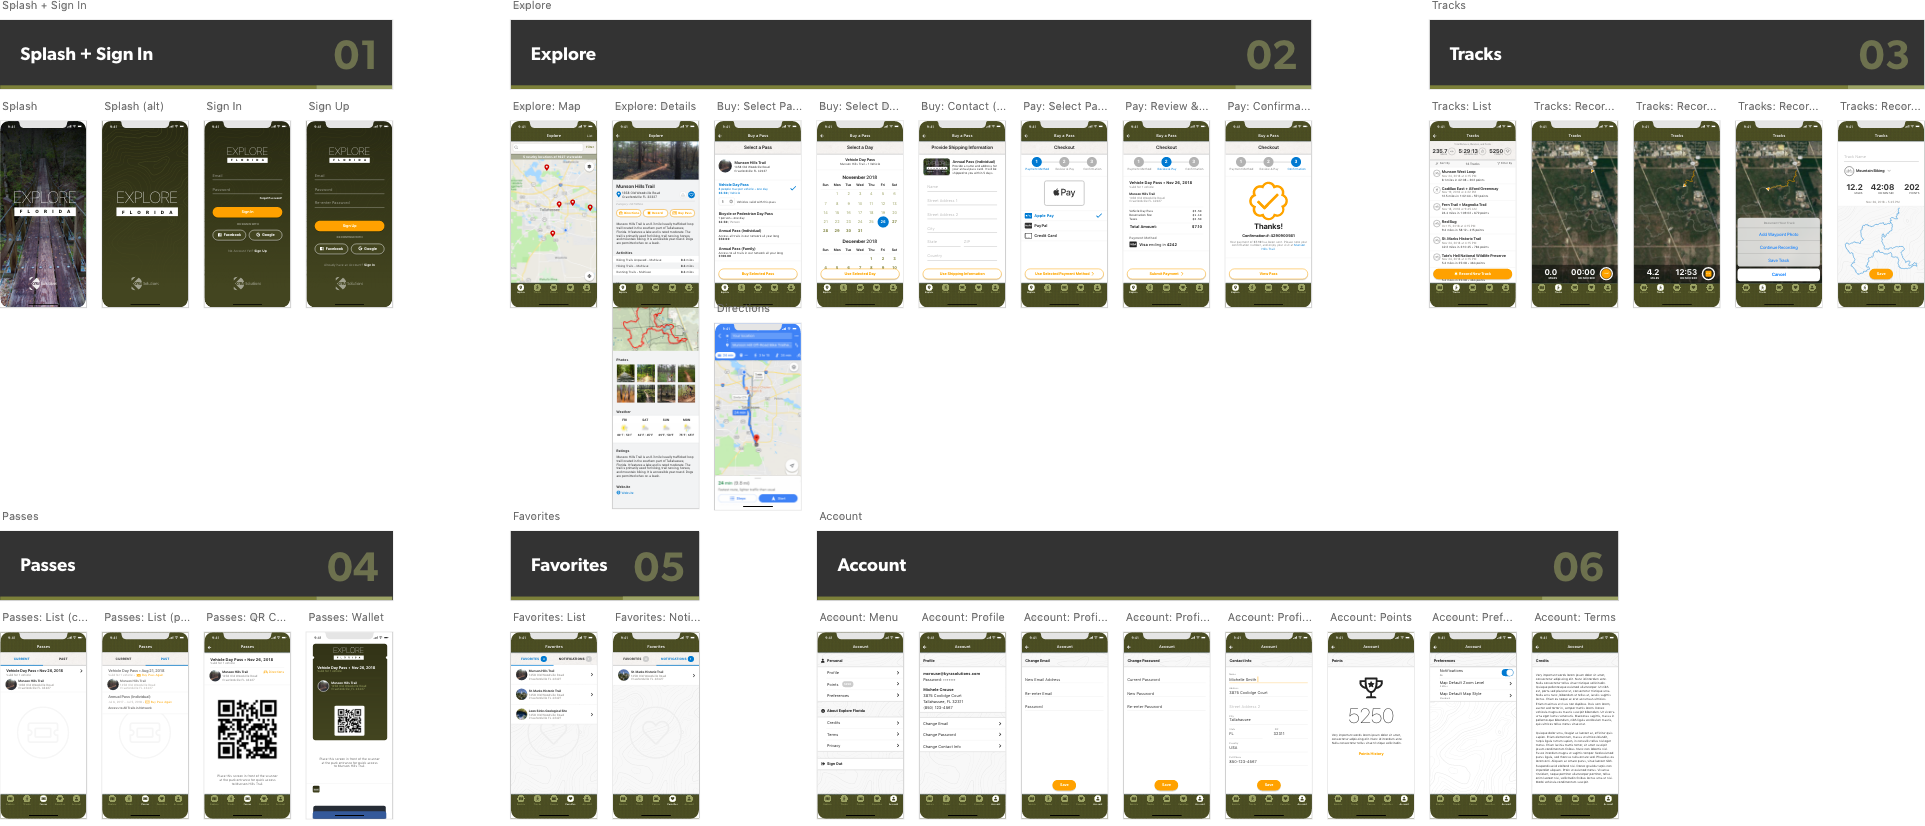Click the trophy icon on Account: Points
The image size is (1925, 826).
(x=1370, y=687)
